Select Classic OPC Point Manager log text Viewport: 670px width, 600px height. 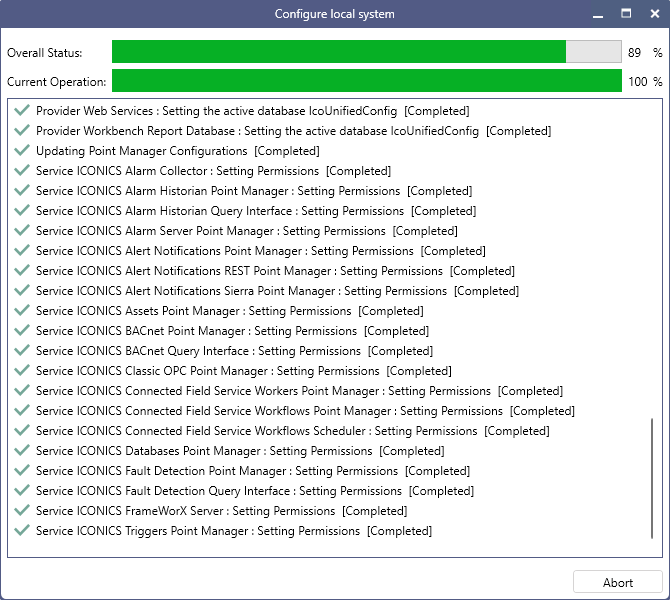(x=244, y=371)
